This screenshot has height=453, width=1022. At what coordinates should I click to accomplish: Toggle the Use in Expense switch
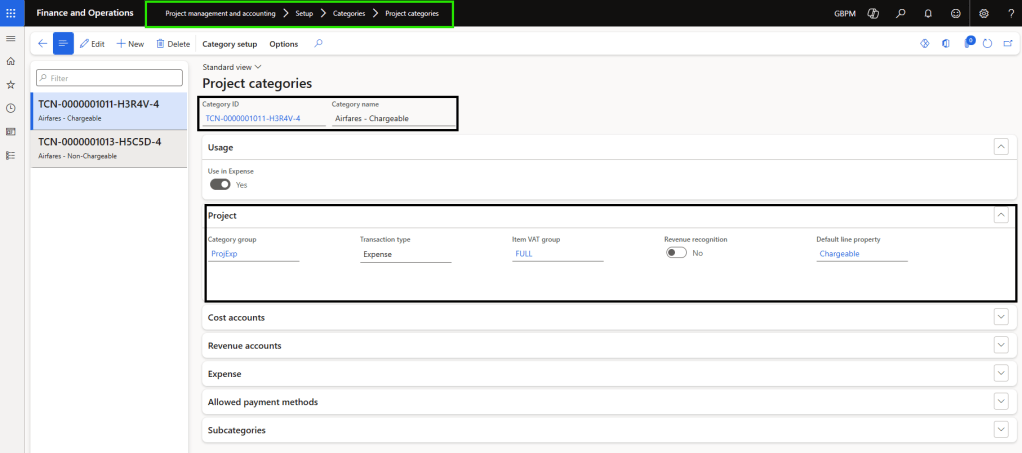(219, 184)
